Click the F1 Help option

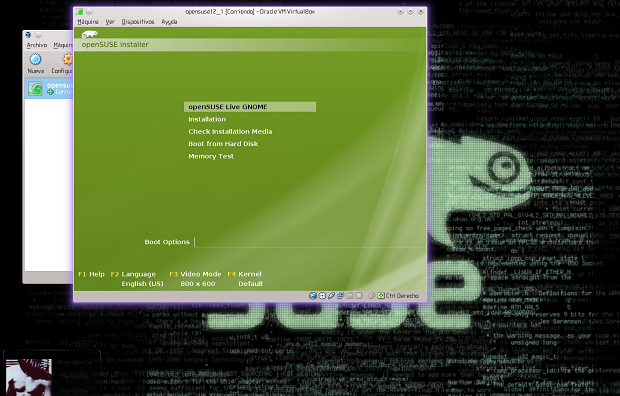pyautogui.click(x=91, y=274)
